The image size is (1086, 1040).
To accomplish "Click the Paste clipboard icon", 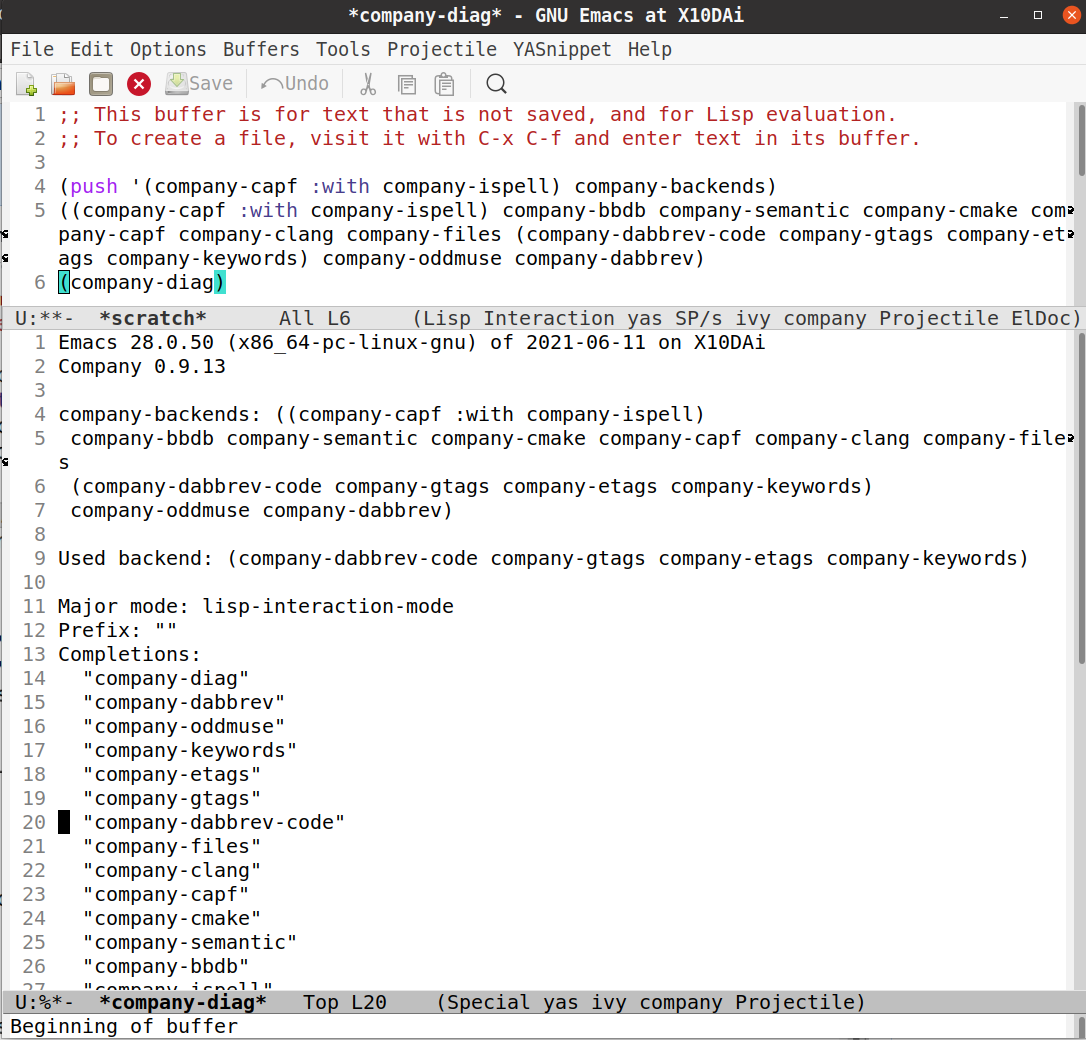I will click(x=444, y=84).
